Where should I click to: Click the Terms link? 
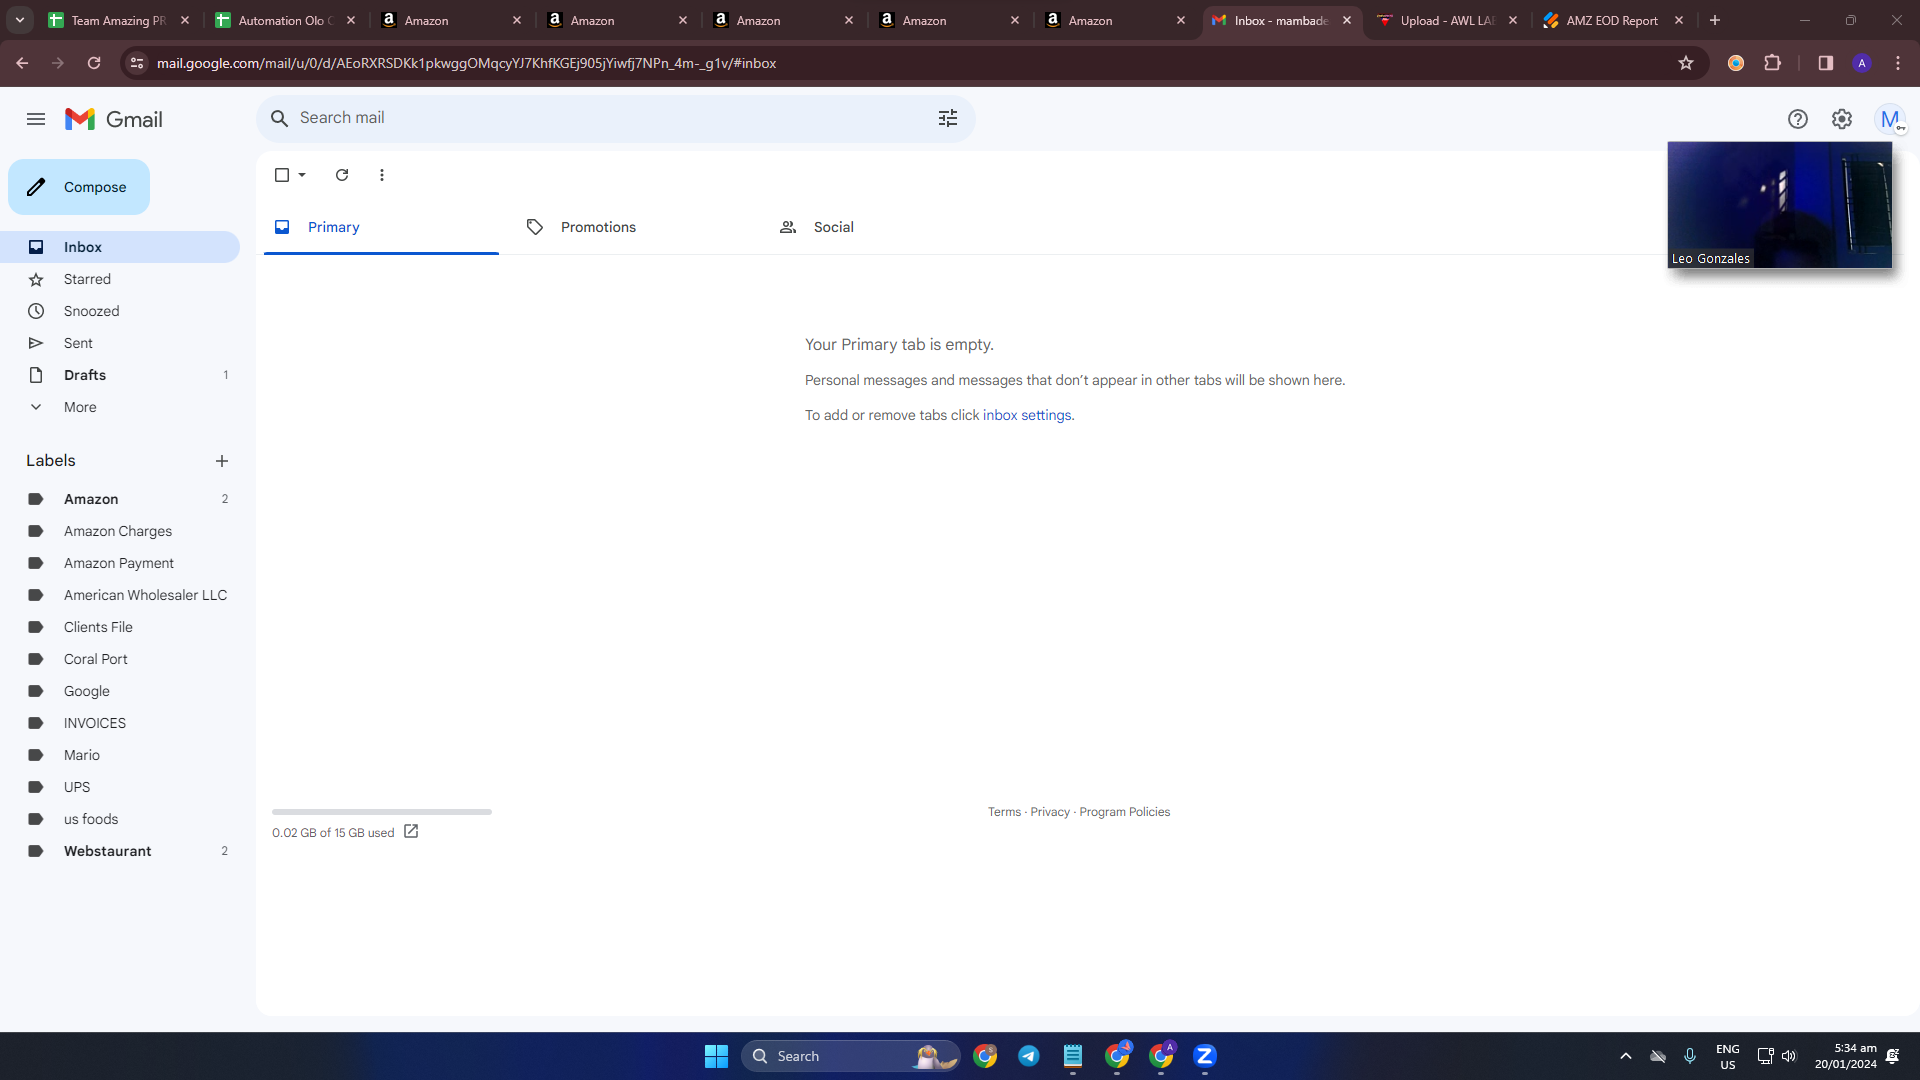[1004, 812]
